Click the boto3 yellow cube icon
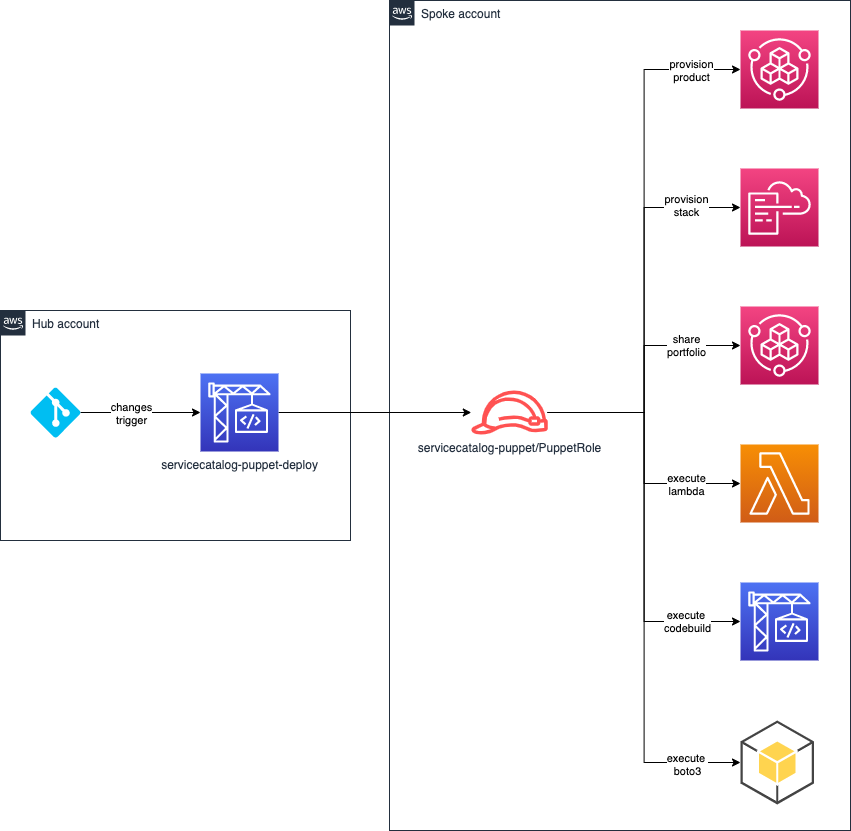The image size is (851, 831). click(777, 763)
